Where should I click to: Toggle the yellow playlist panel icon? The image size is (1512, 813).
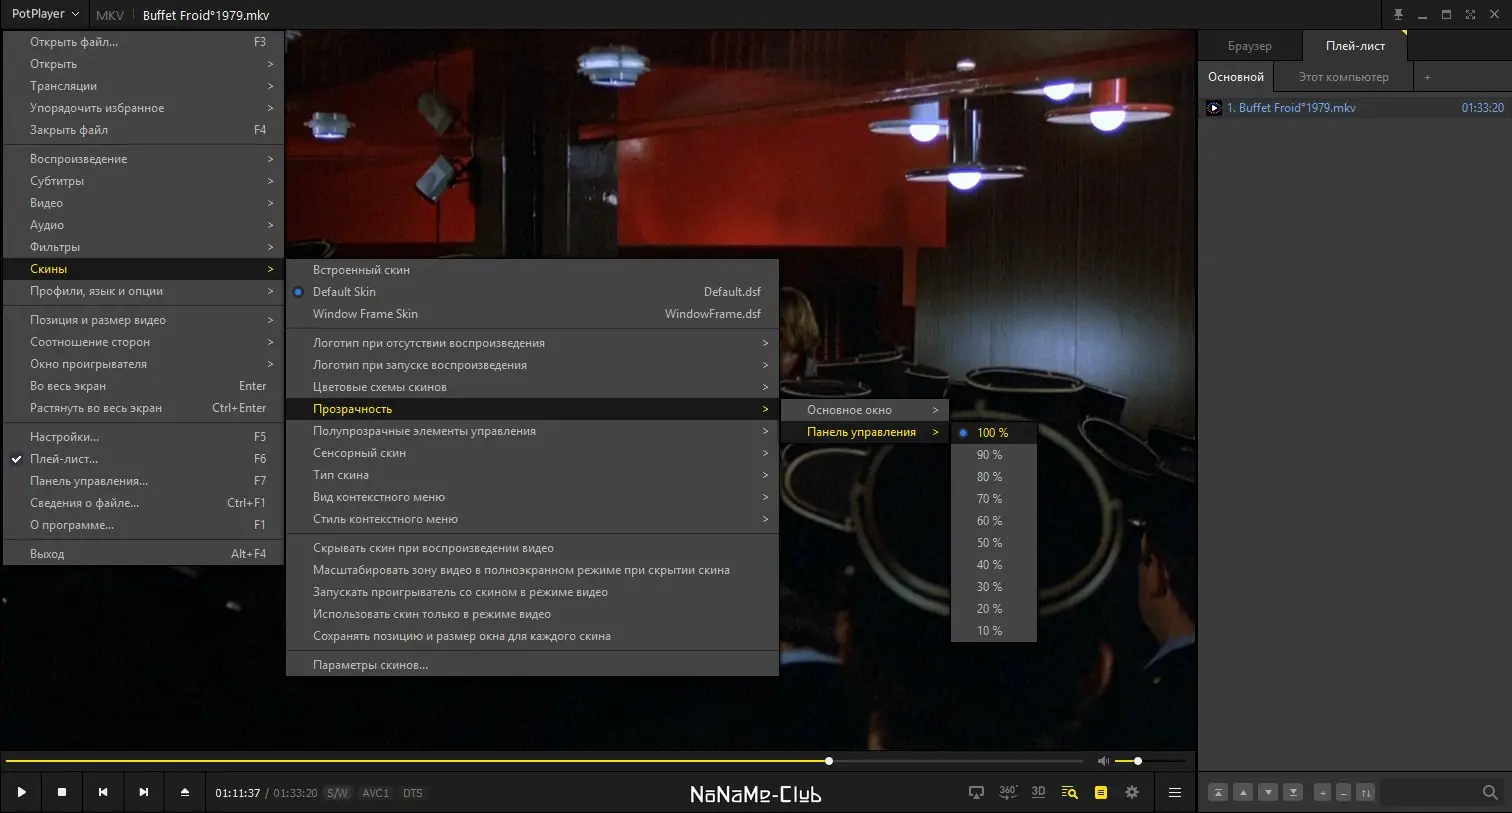coord(1101,793)
